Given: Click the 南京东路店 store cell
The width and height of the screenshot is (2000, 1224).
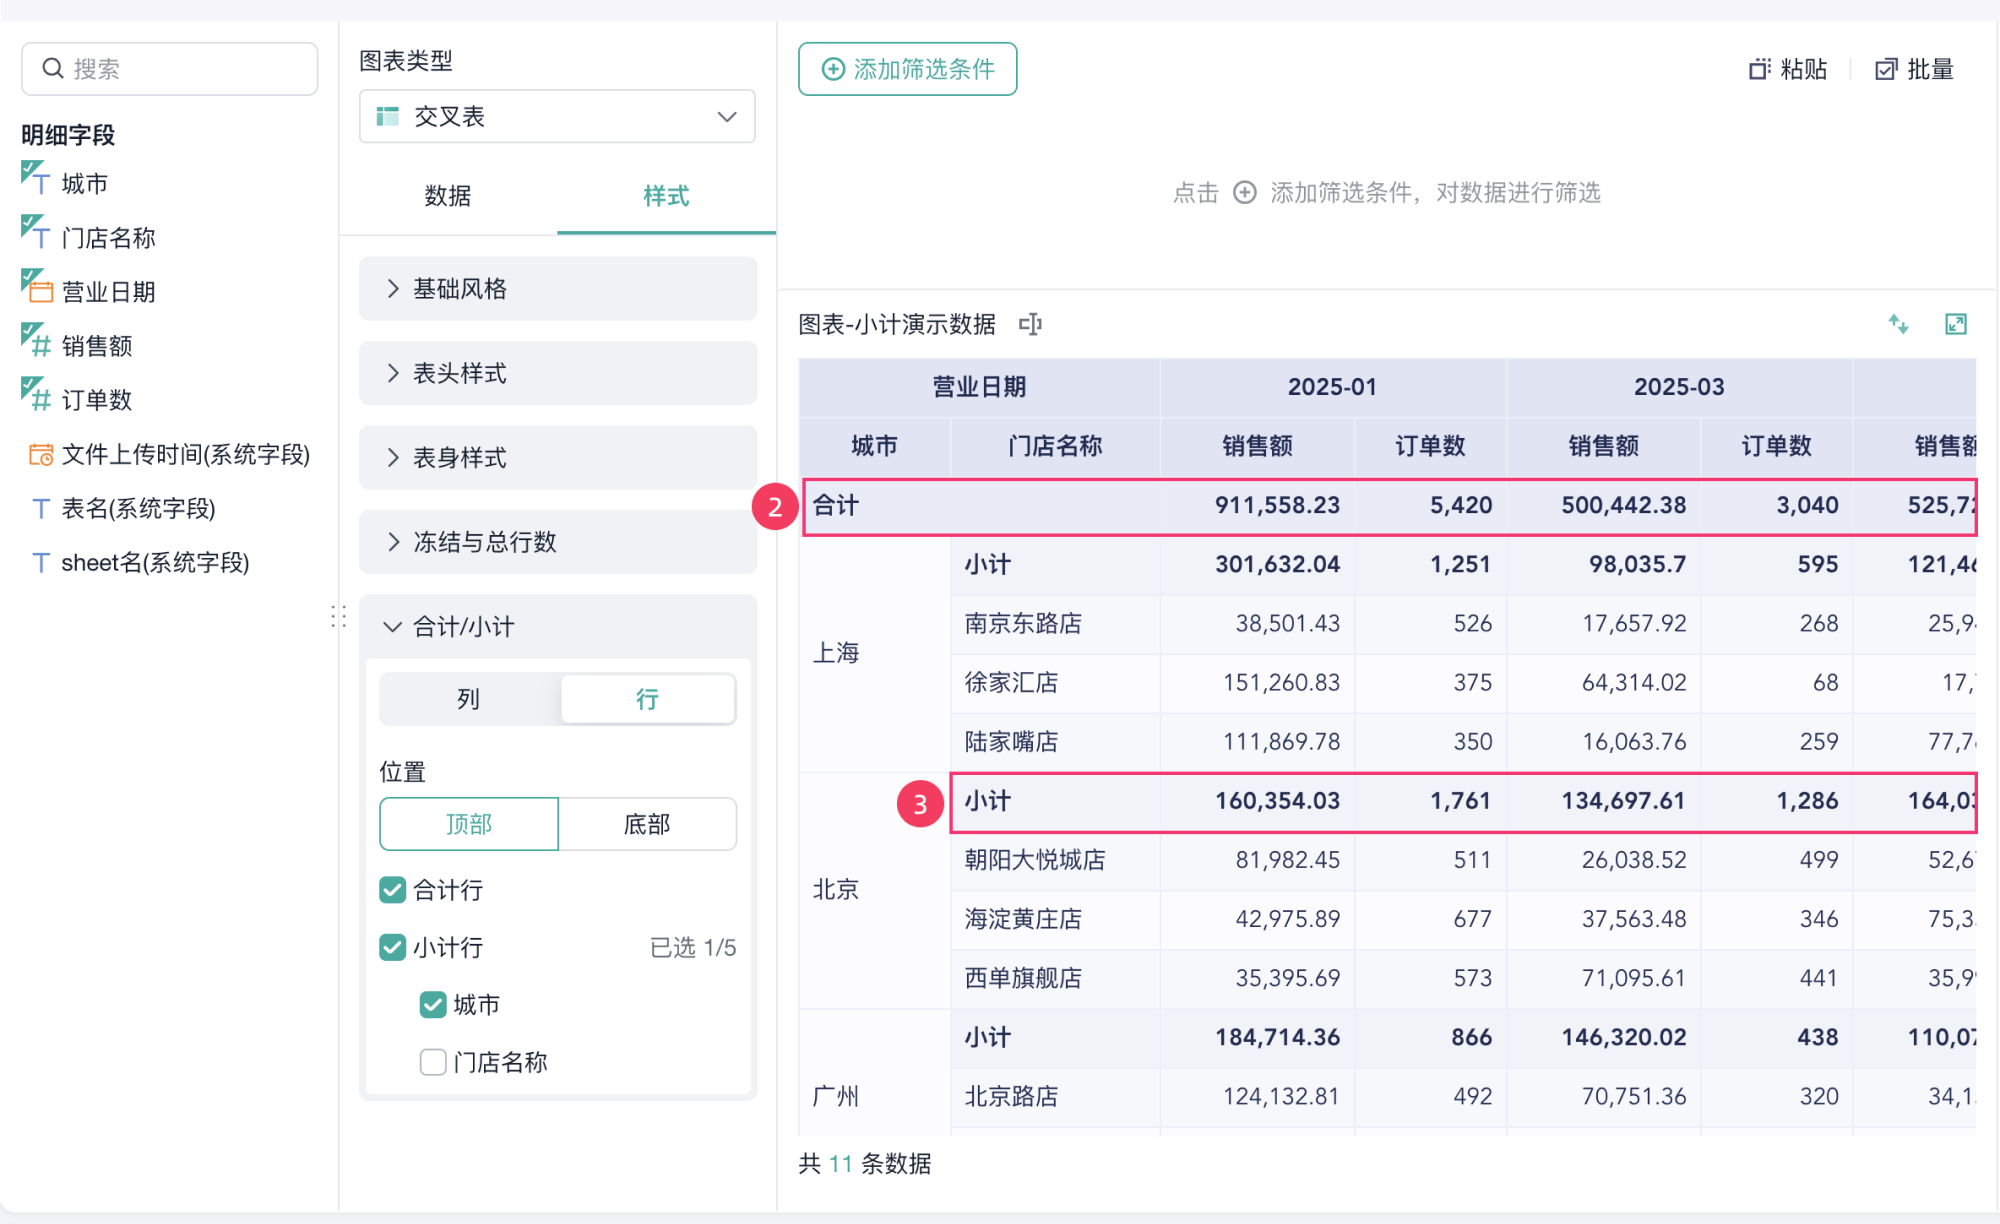Looking at the screenshot, I should [1055, 624].
